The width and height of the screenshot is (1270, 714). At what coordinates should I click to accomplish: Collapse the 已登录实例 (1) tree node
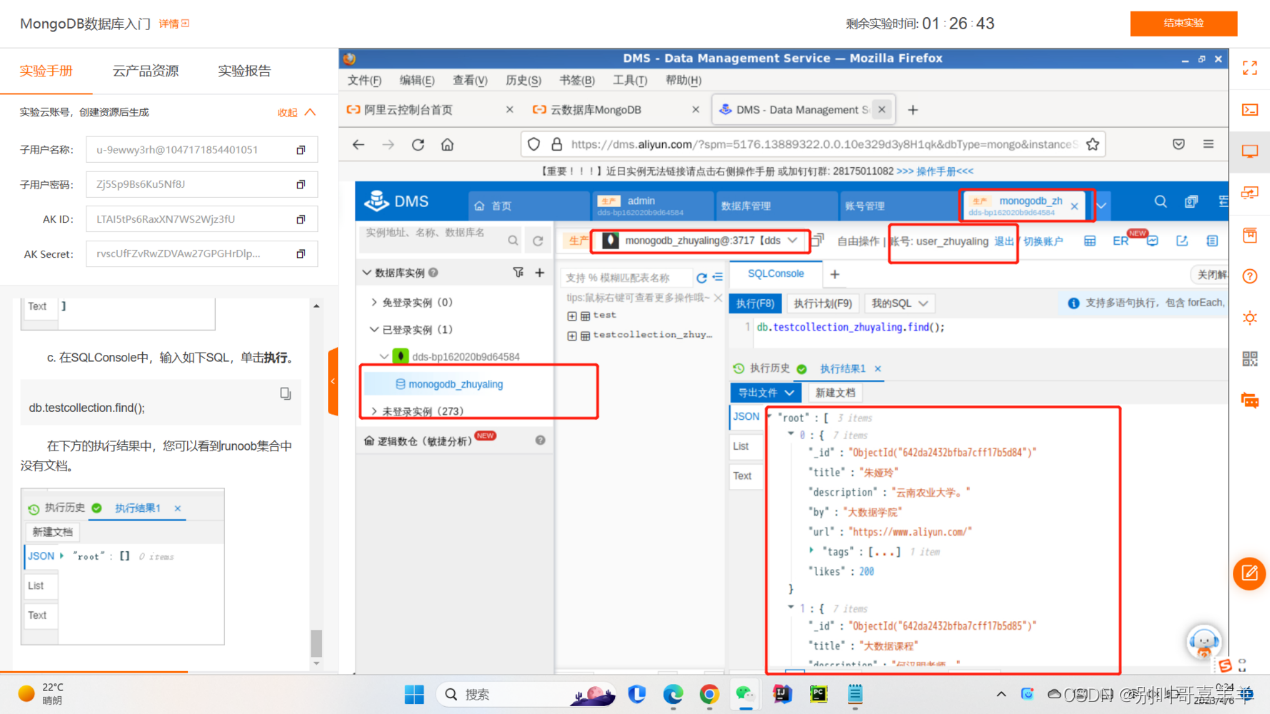click(375, 330)
